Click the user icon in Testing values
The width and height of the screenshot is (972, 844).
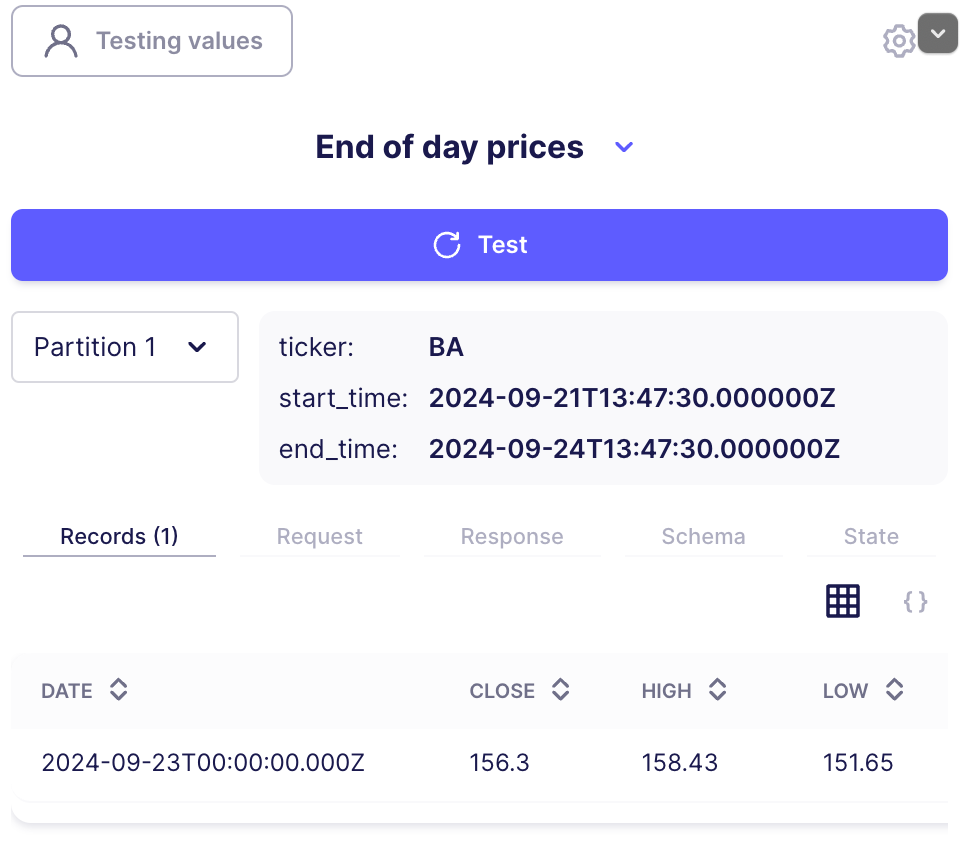[61, 41]
